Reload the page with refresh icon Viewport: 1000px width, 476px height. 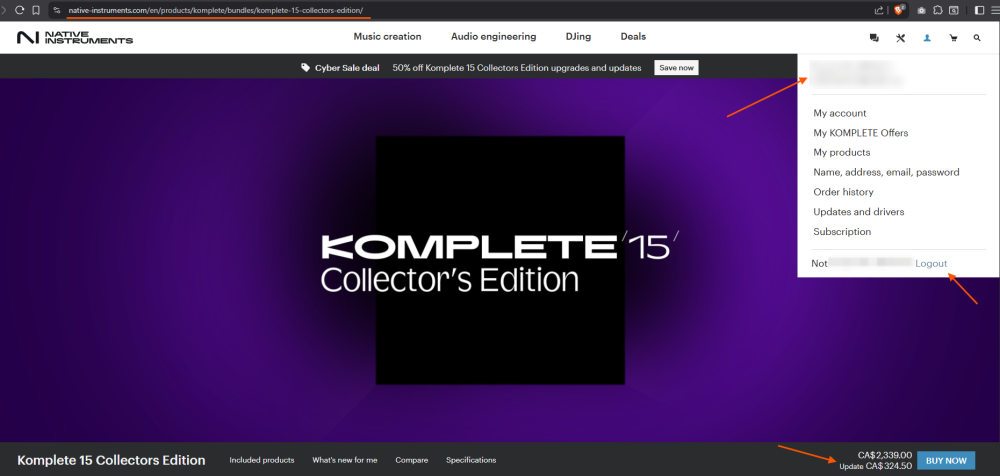point(20,10)
